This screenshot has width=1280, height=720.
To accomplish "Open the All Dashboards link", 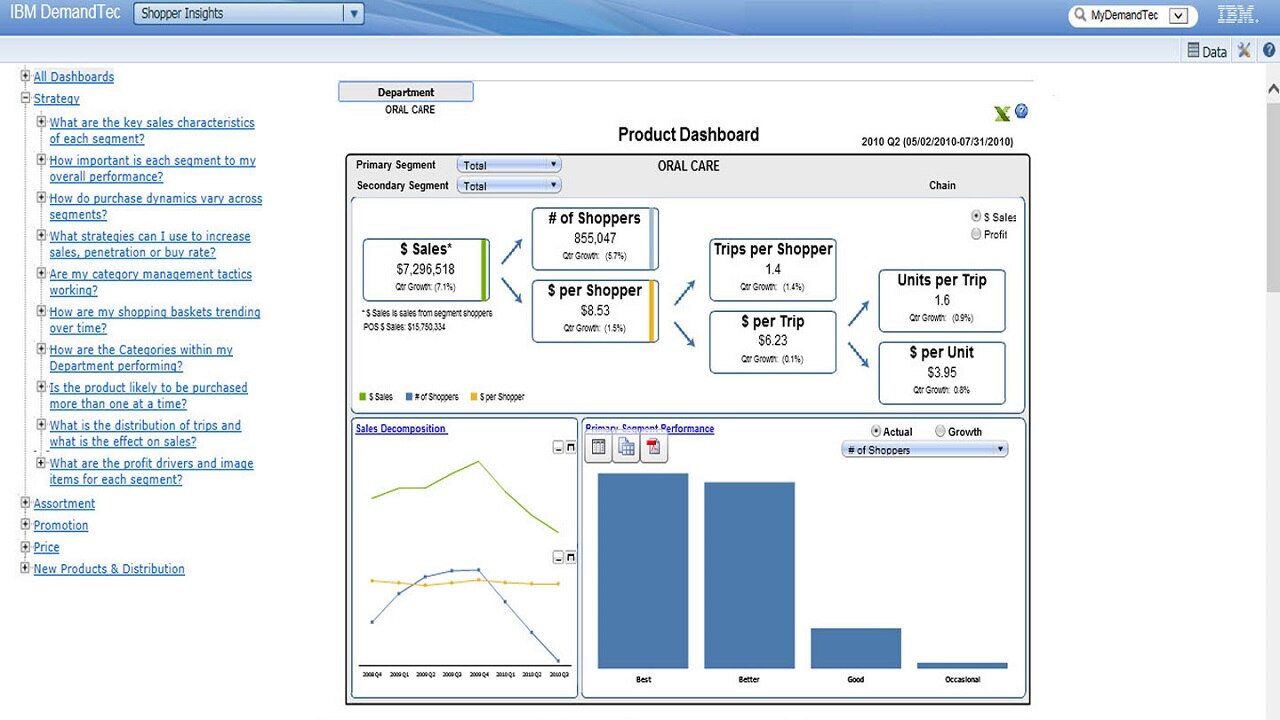I will click(74, 77).
